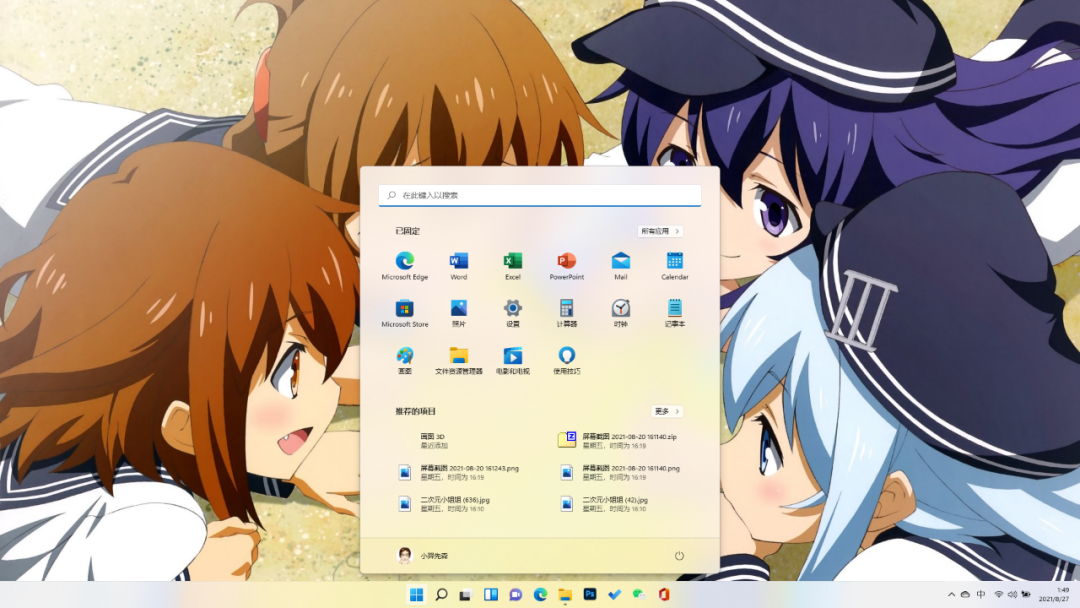1080x608 pixels.
Task: Open recommended file 二次元小姐姐 (636).jpg
Action: tap(455, 503)
